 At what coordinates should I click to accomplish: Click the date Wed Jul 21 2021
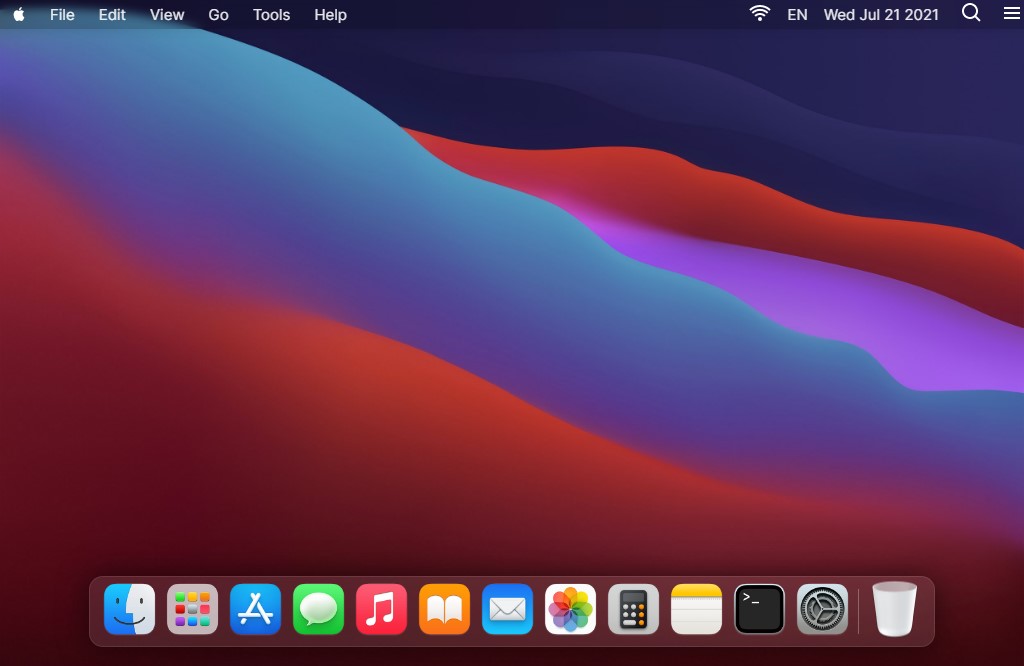click(x=881, y=14)
